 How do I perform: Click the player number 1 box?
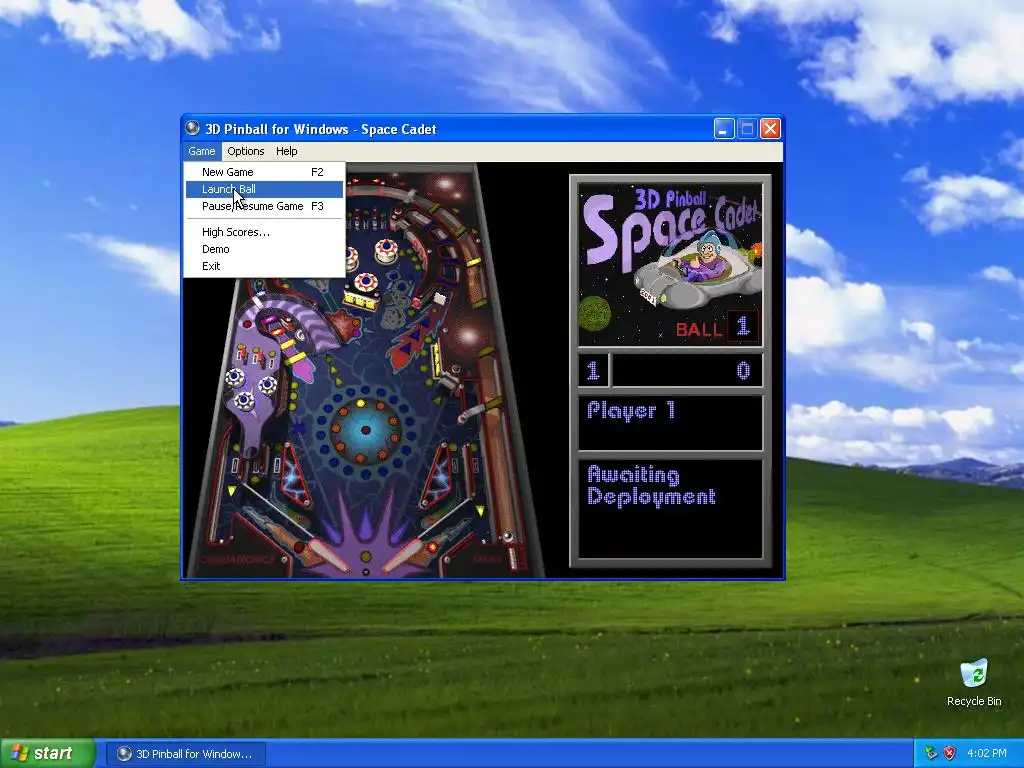(x=593, y=371)
